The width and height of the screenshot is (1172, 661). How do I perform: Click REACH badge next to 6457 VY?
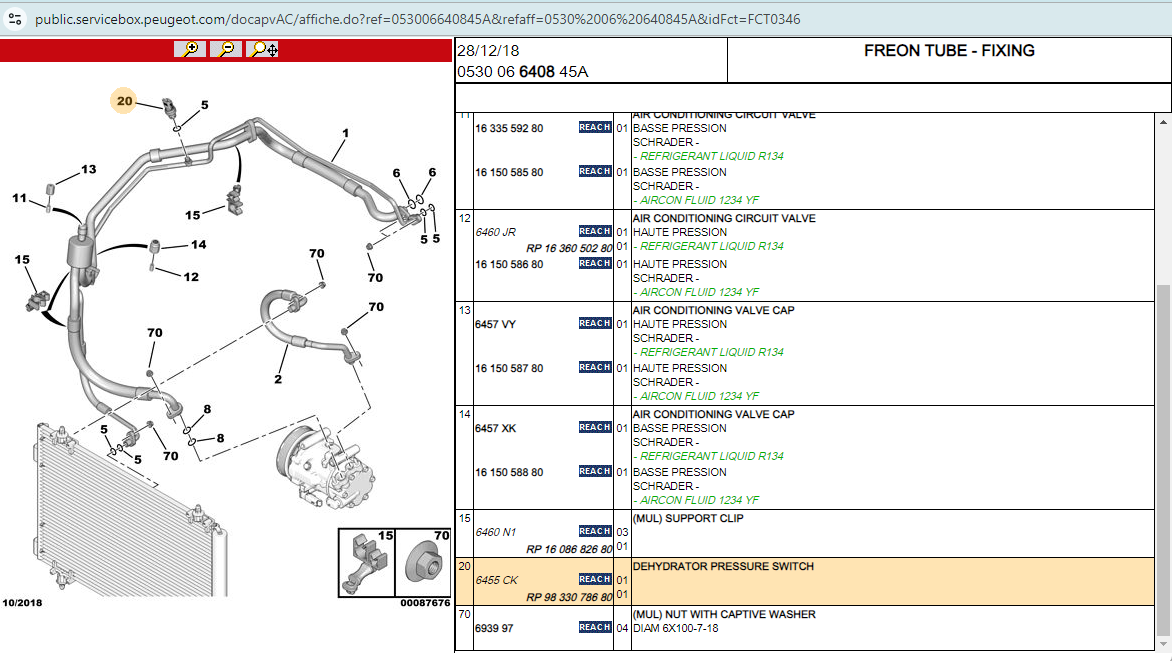pos(595,323)
